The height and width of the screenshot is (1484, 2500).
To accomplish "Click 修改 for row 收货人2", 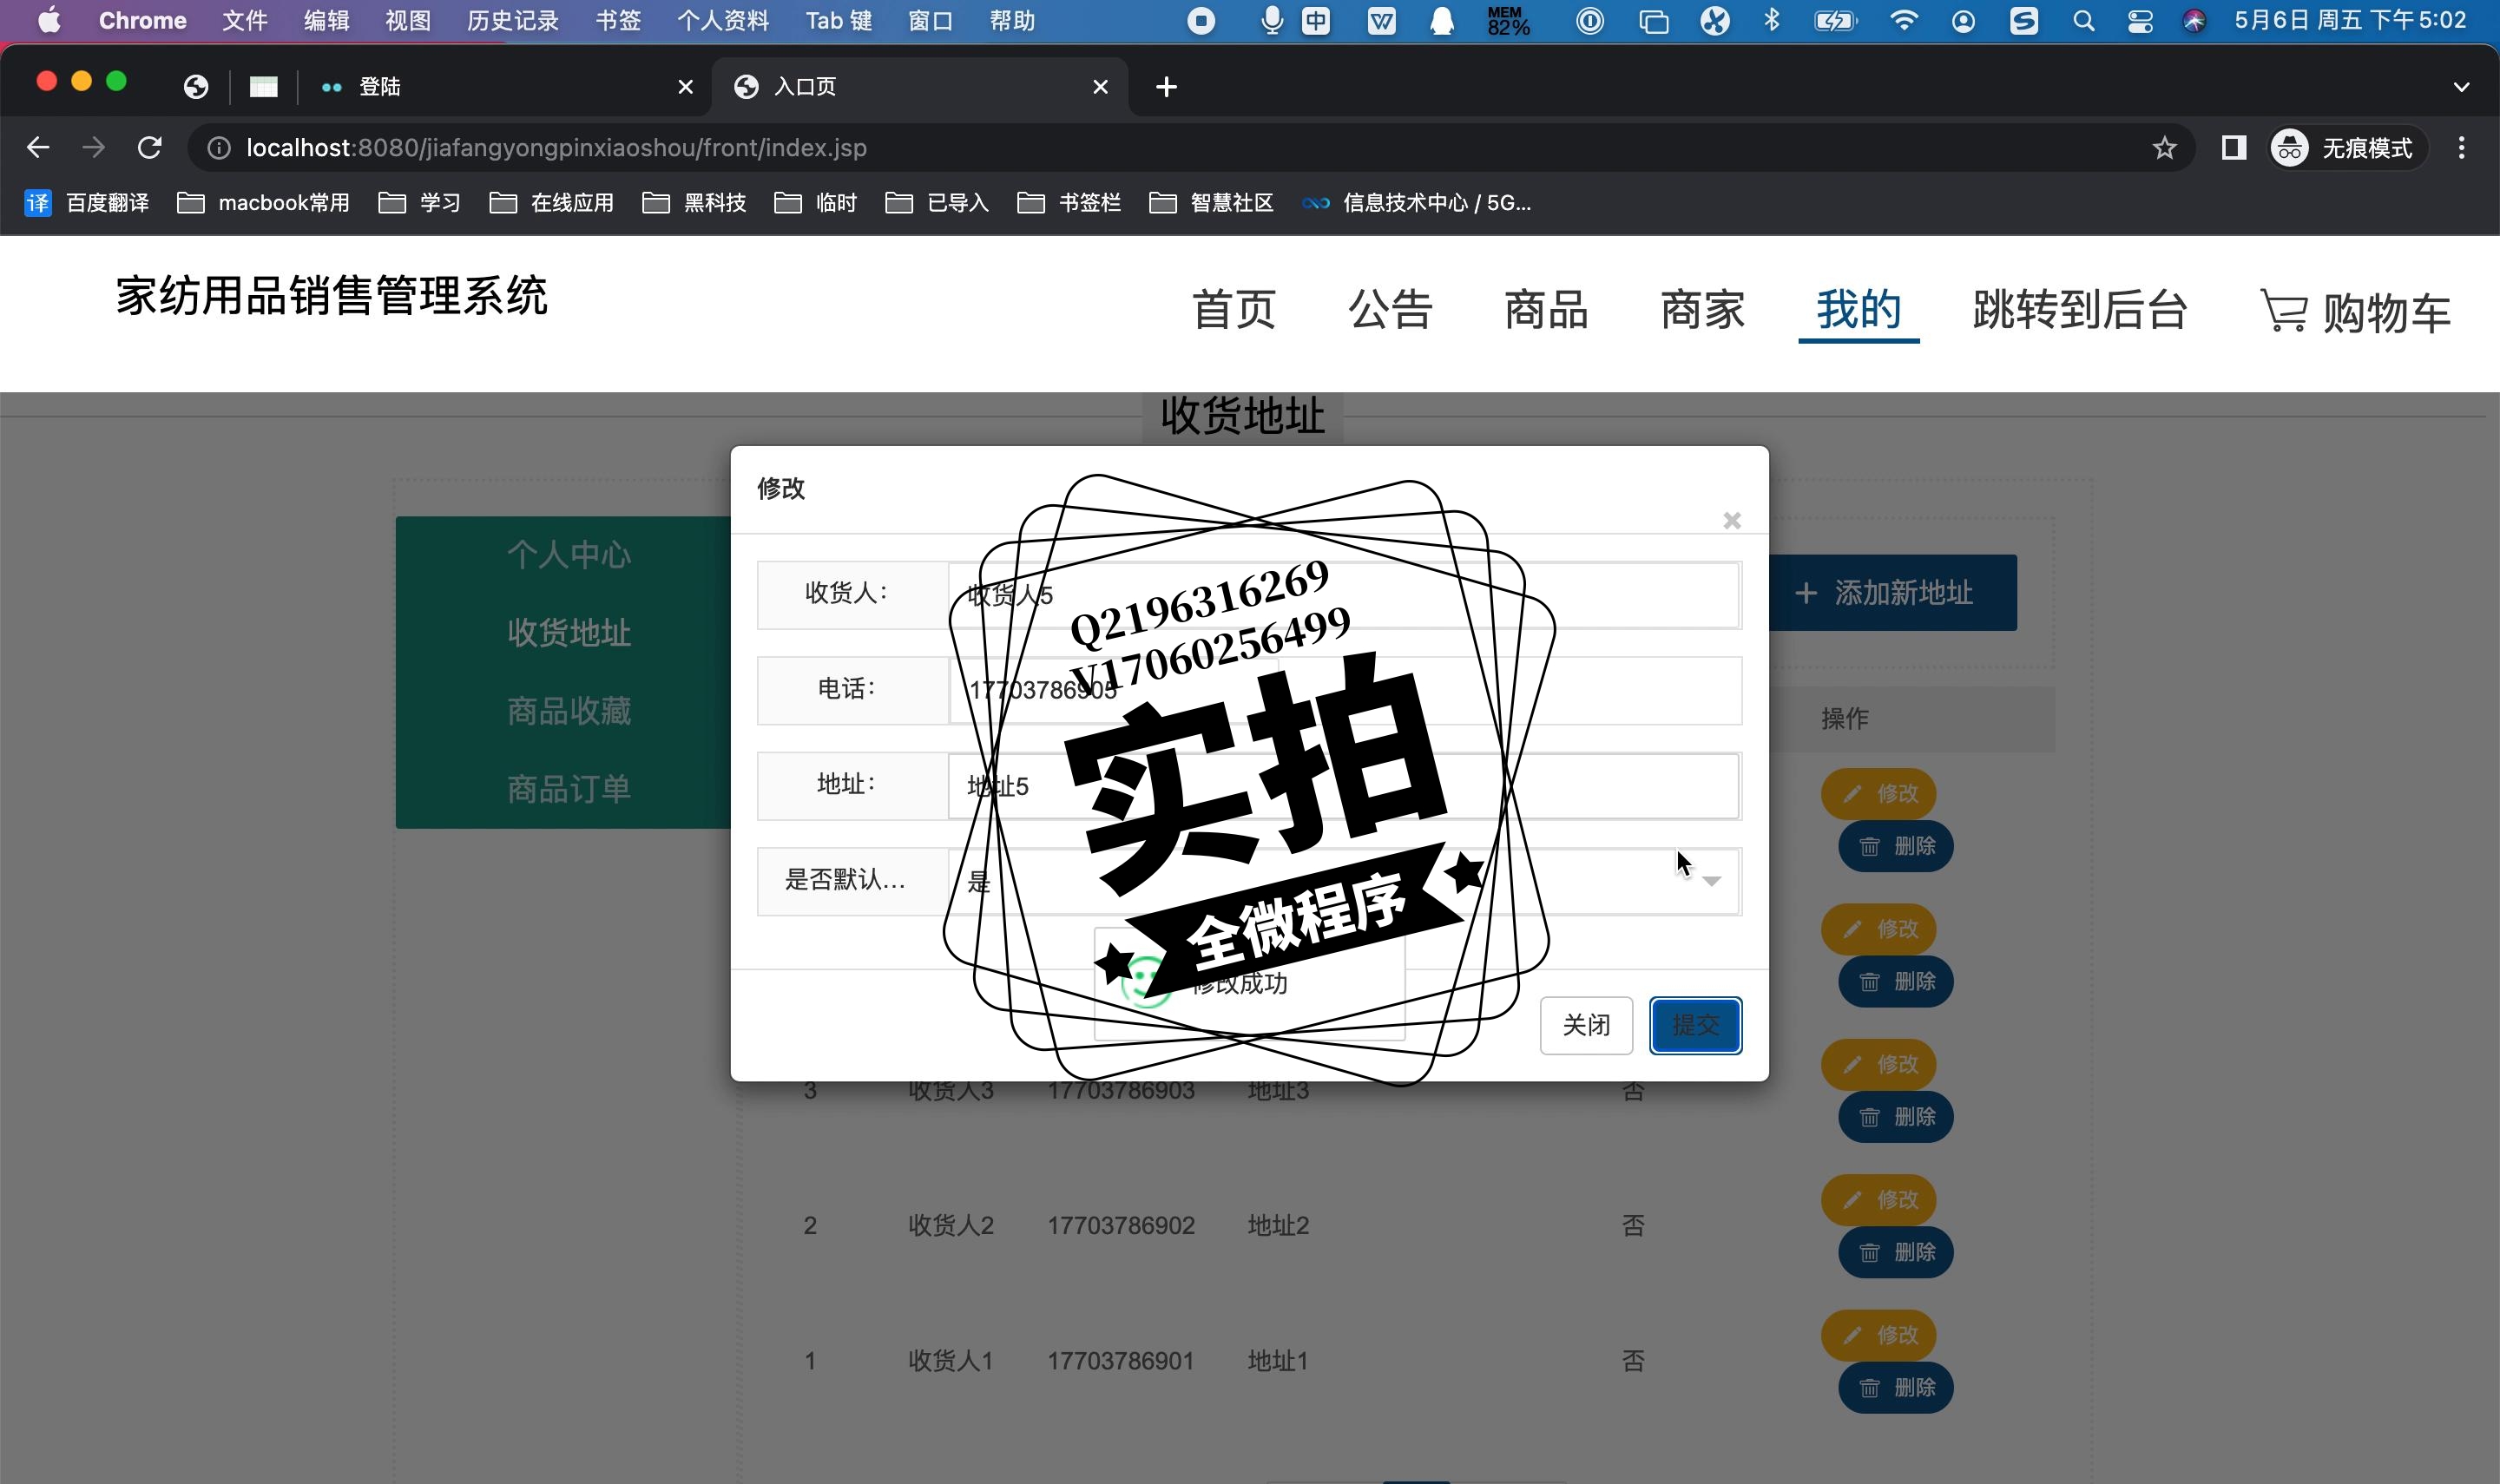I will (1878, 1200).
